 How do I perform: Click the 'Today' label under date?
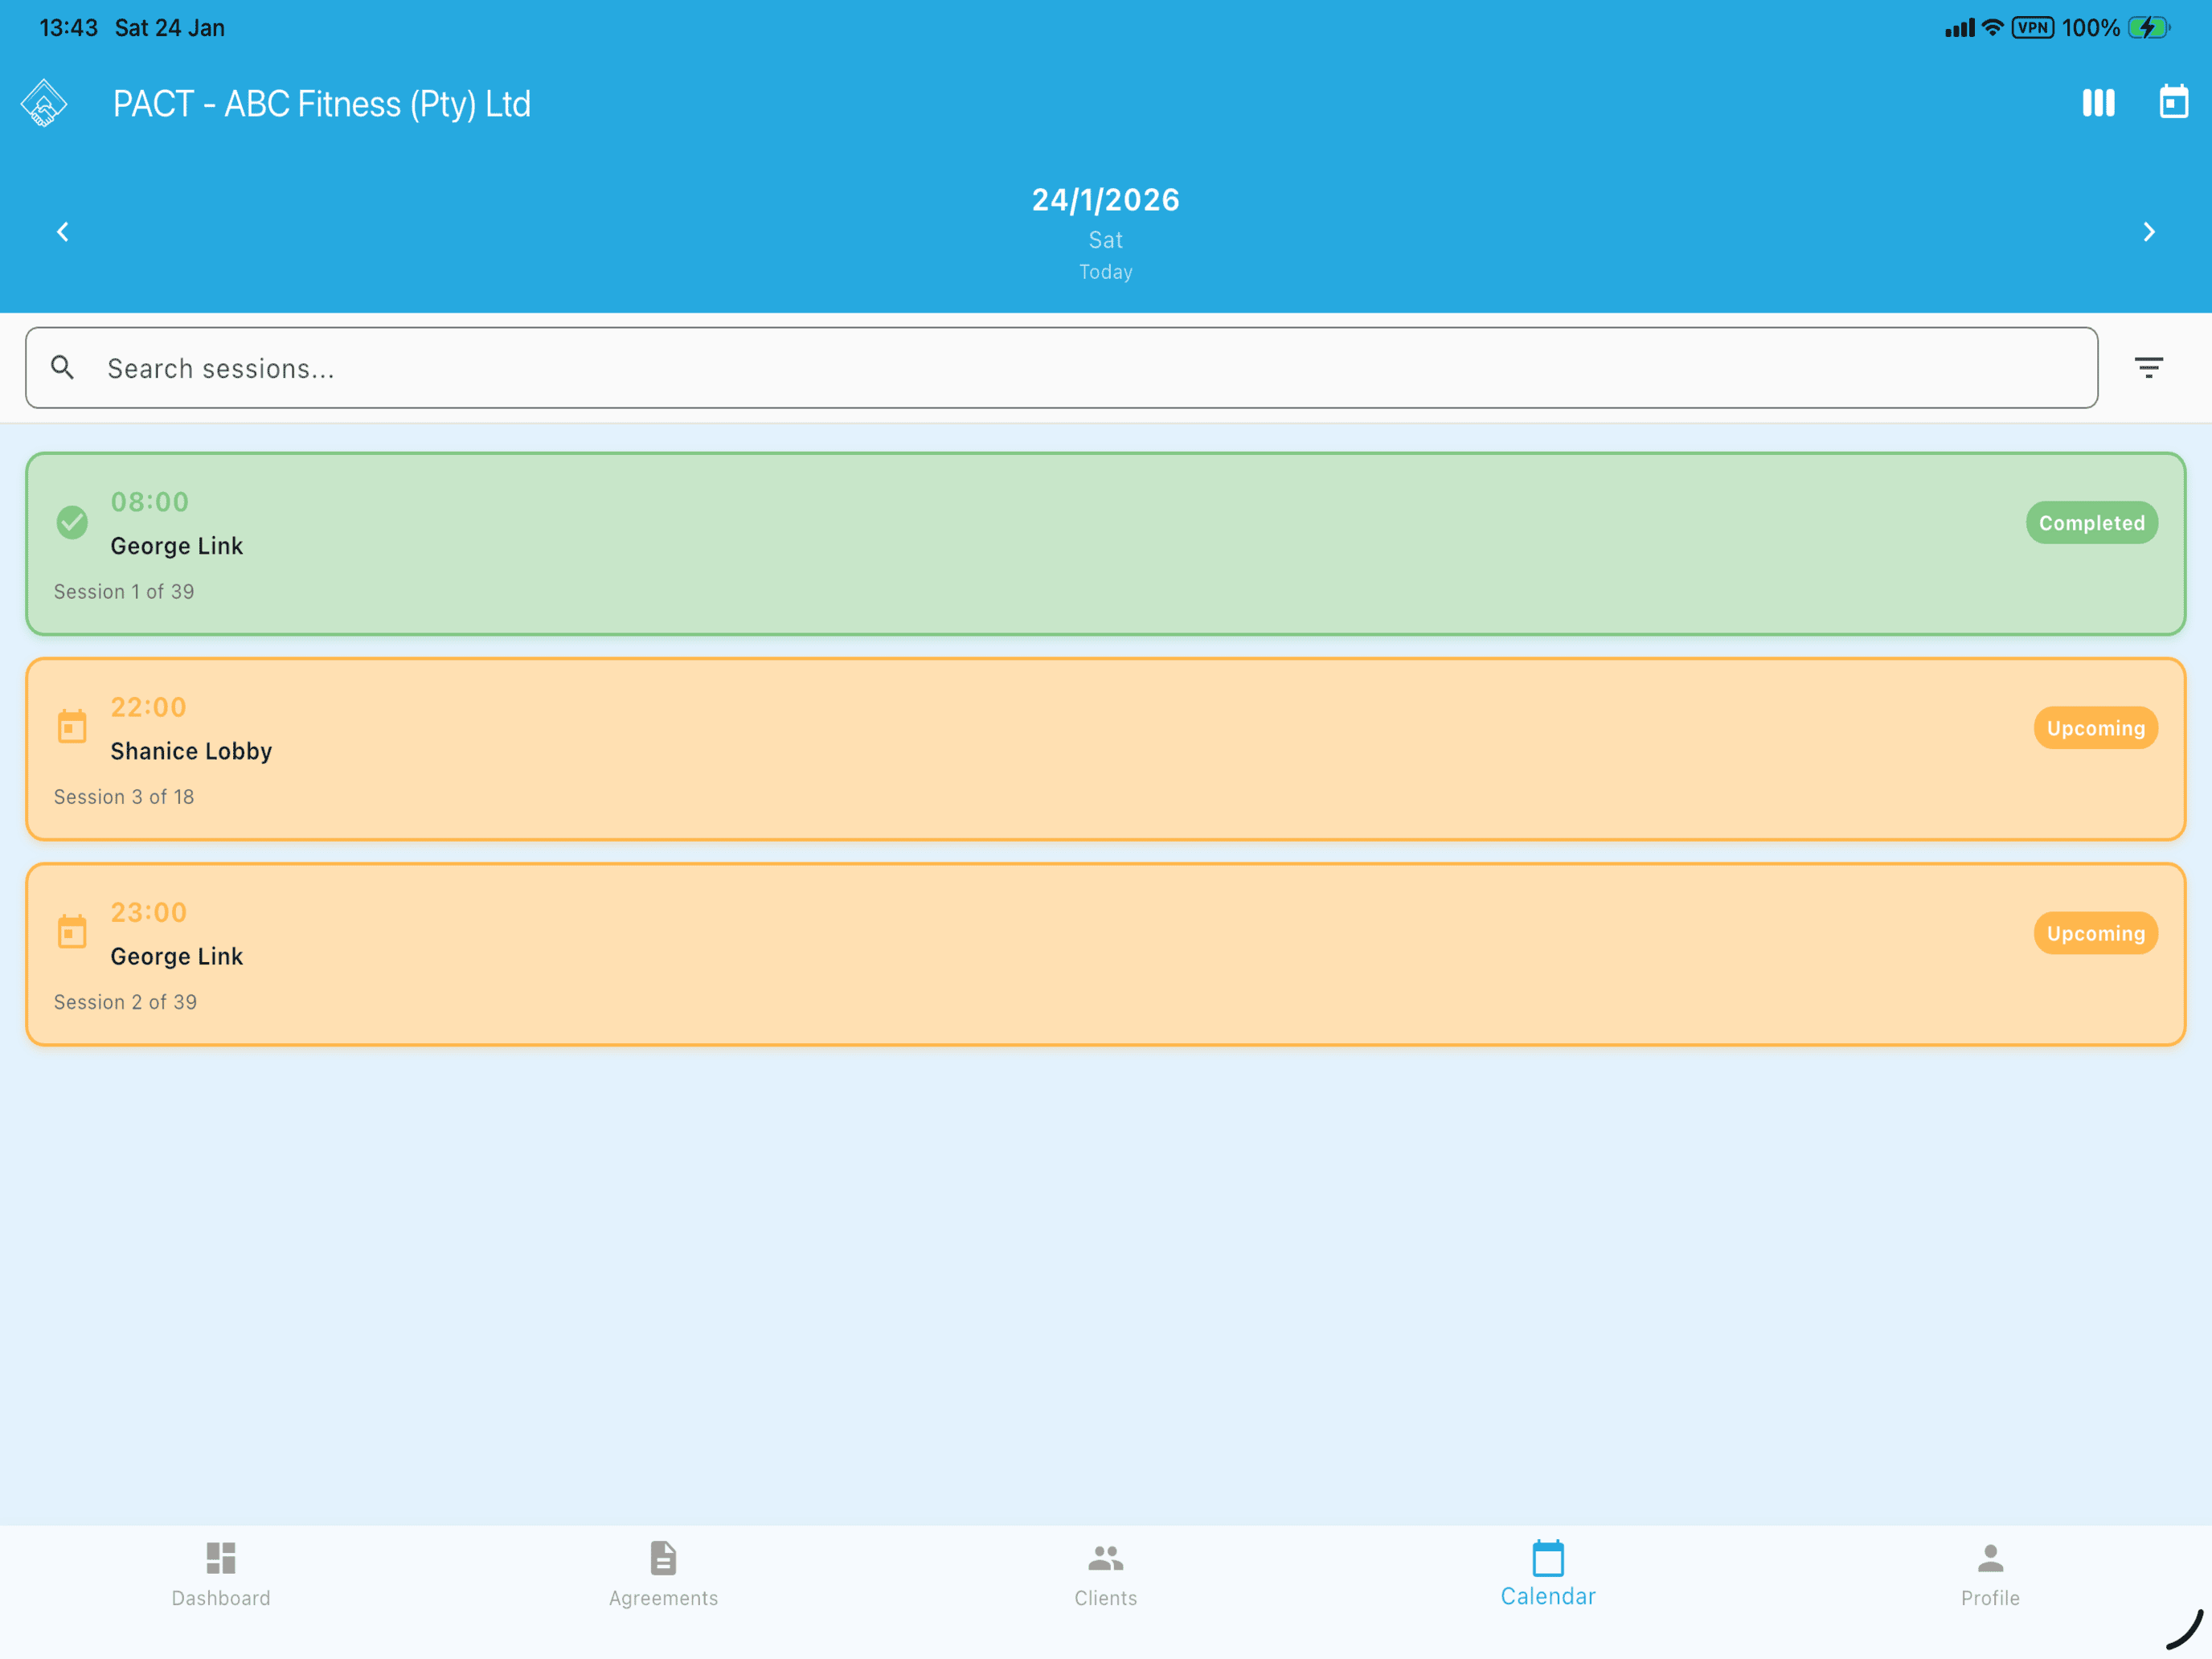pyautogui.click(x=1105, y=272)
